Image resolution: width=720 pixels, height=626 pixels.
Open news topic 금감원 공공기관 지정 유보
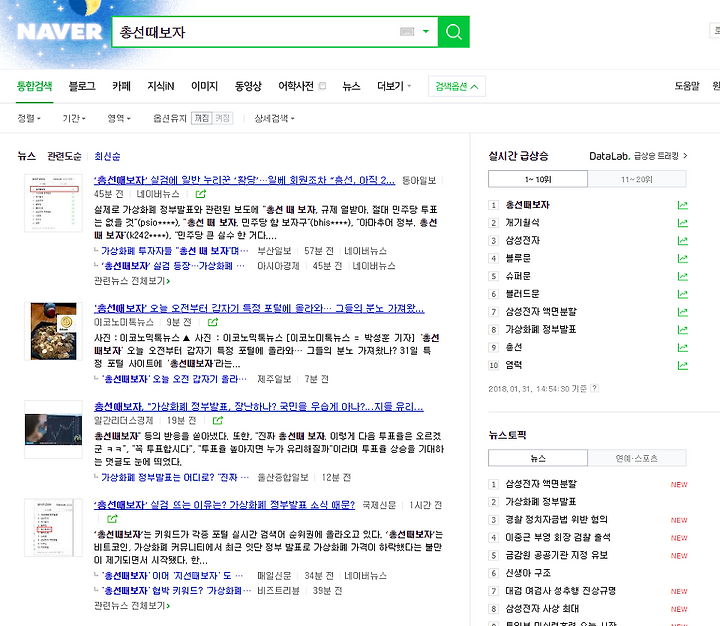click(x=556, y=555)
